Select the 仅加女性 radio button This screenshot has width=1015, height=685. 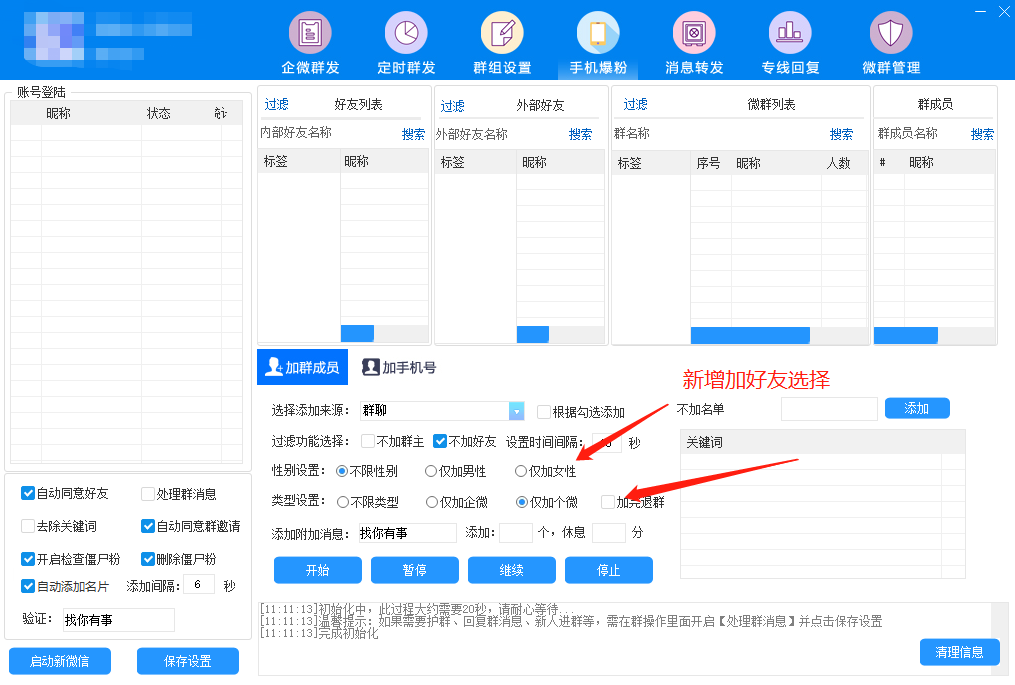click(x=521, y=471)
